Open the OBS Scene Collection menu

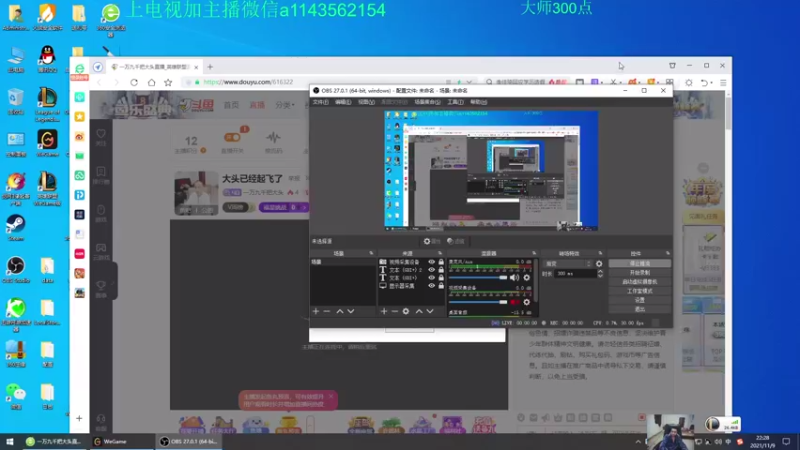[427, 102]
